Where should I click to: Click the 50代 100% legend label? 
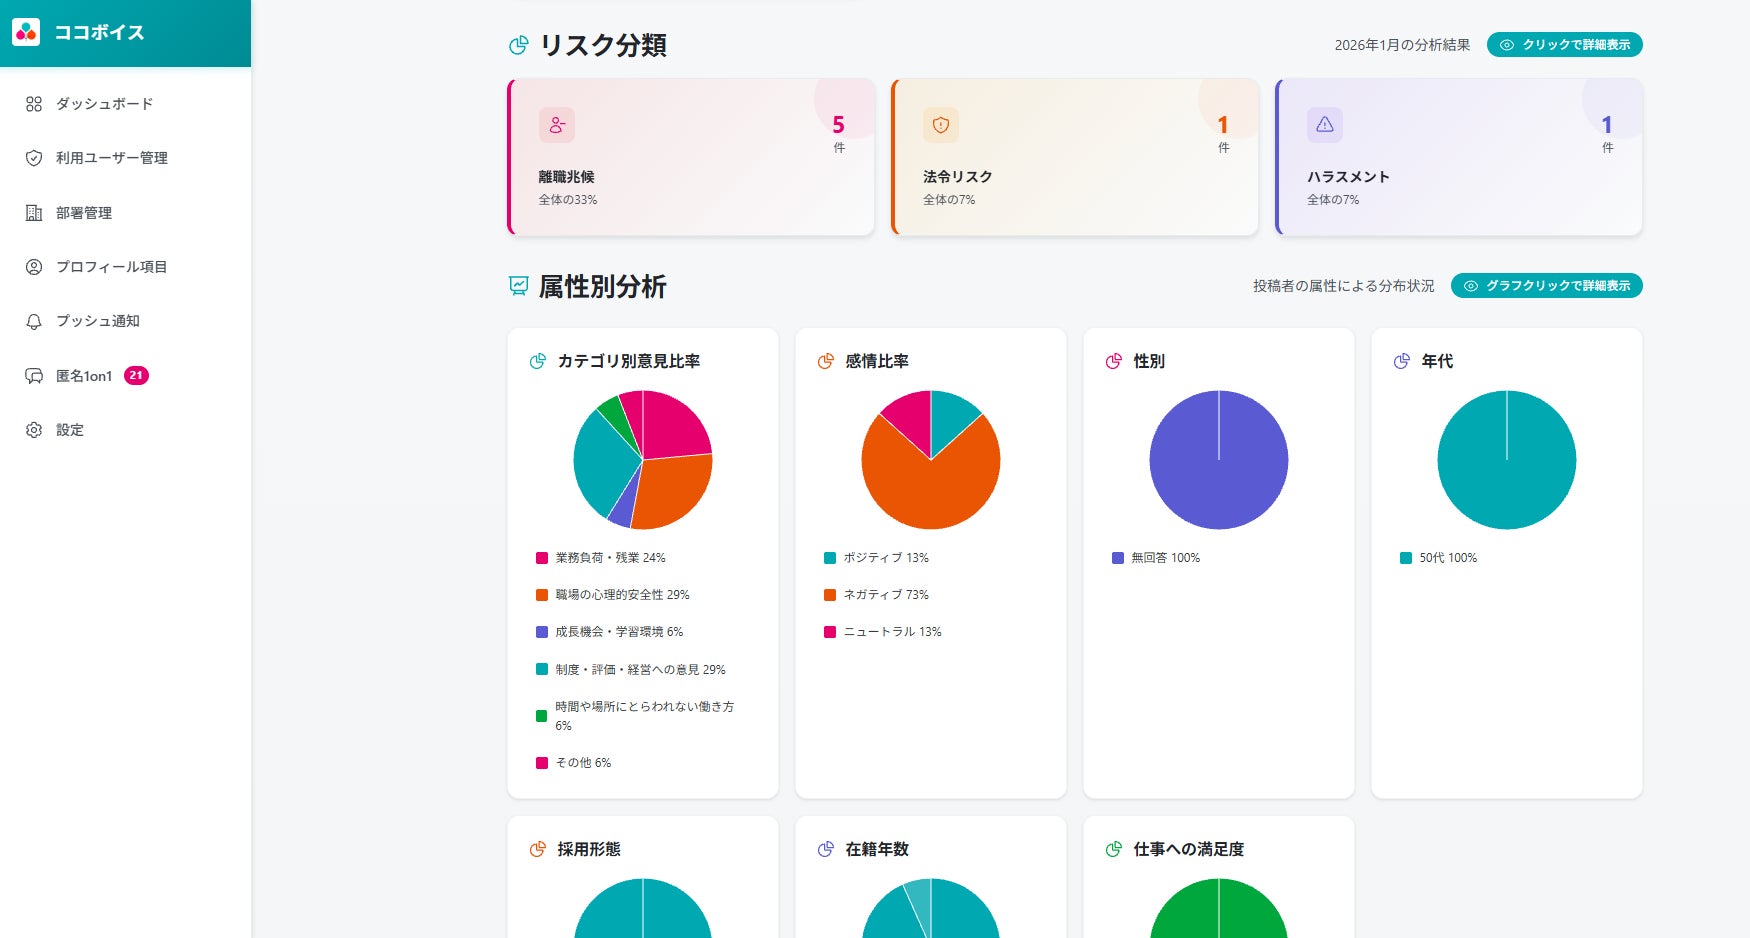[1448, 558]
